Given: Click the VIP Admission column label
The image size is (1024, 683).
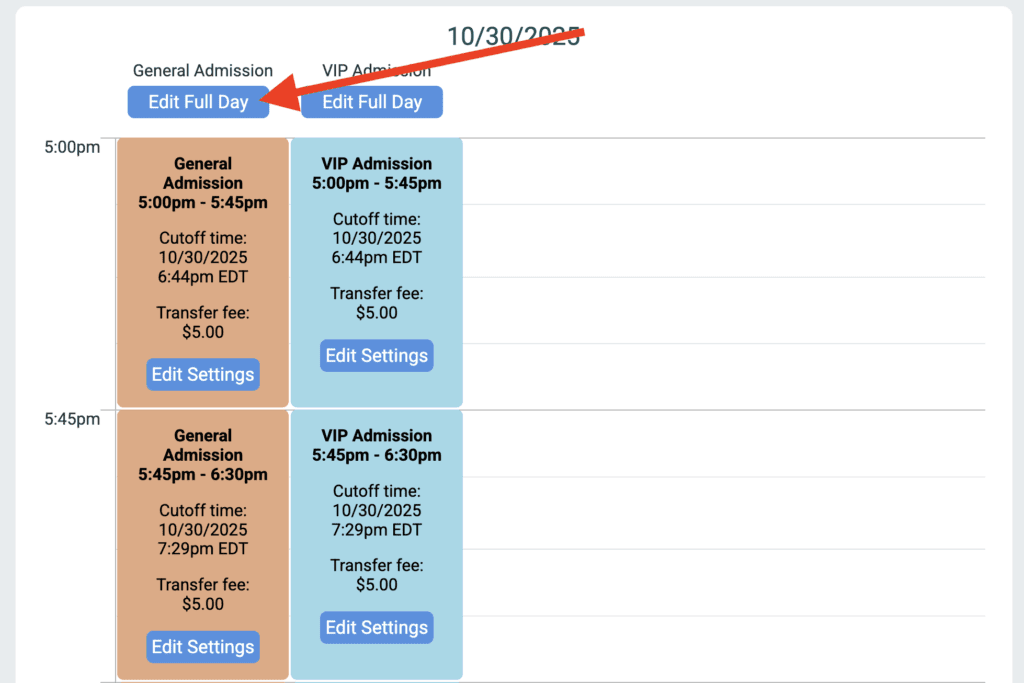Looking at the screenshot, I should (377, 71).
